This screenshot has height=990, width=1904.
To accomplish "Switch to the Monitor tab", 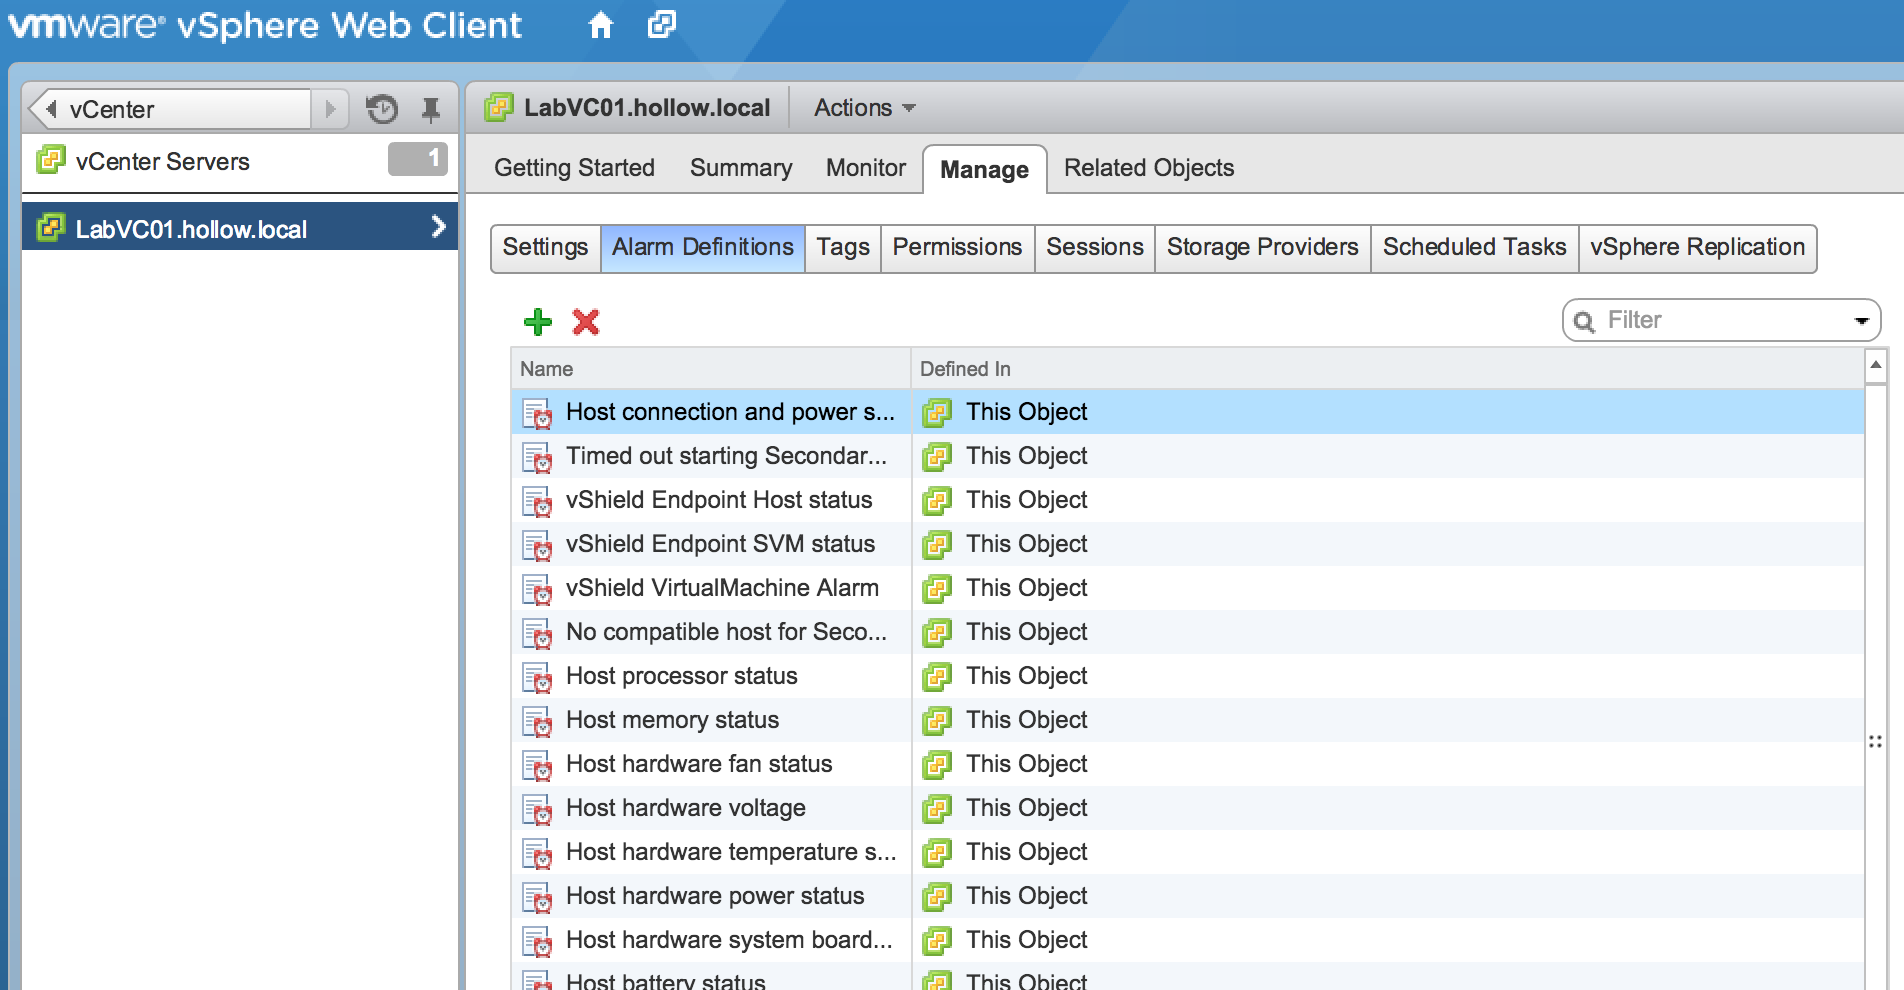I will [x=865, y=168].
